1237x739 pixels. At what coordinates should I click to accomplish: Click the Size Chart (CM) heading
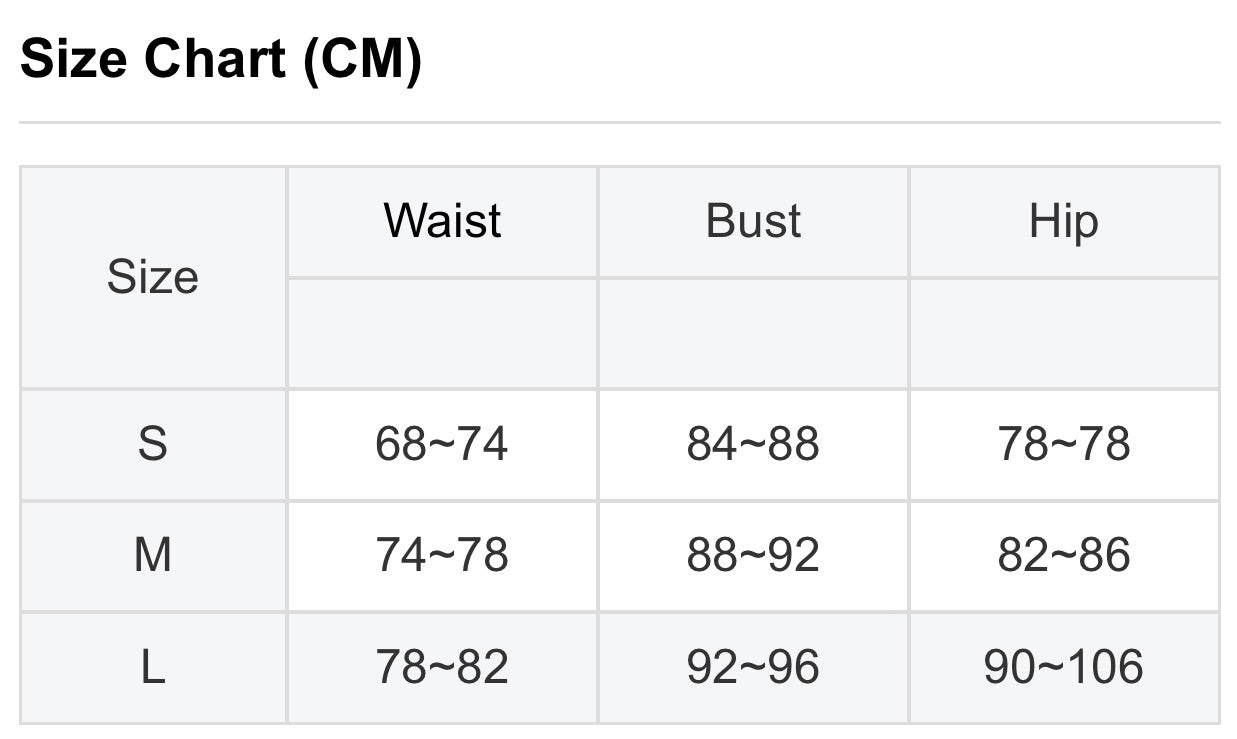(221, 60)
